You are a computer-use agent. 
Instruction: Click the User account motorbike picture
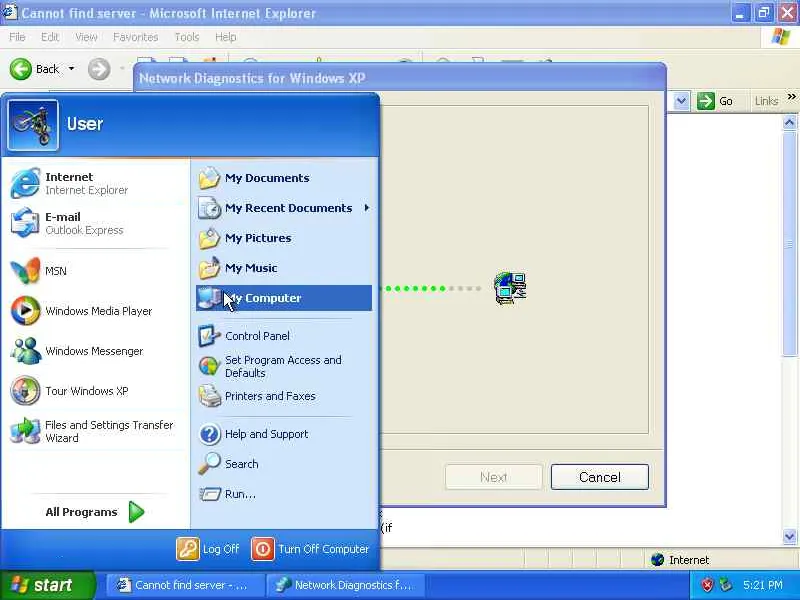(x=33, y=124)
